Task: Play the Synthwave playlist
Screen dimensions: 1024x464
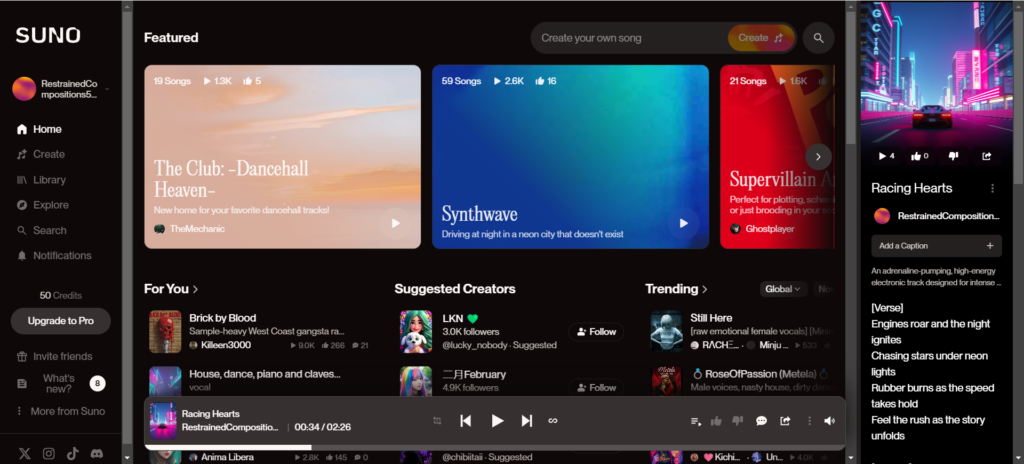Action: coord(684,223)
